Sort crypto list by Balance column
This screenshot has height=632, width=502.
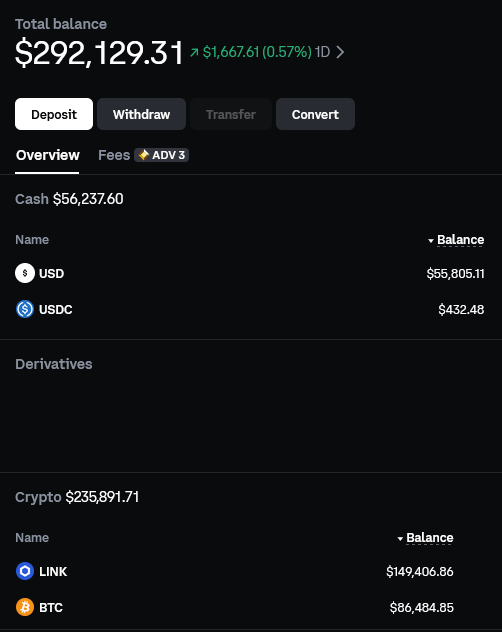[425, 538]
